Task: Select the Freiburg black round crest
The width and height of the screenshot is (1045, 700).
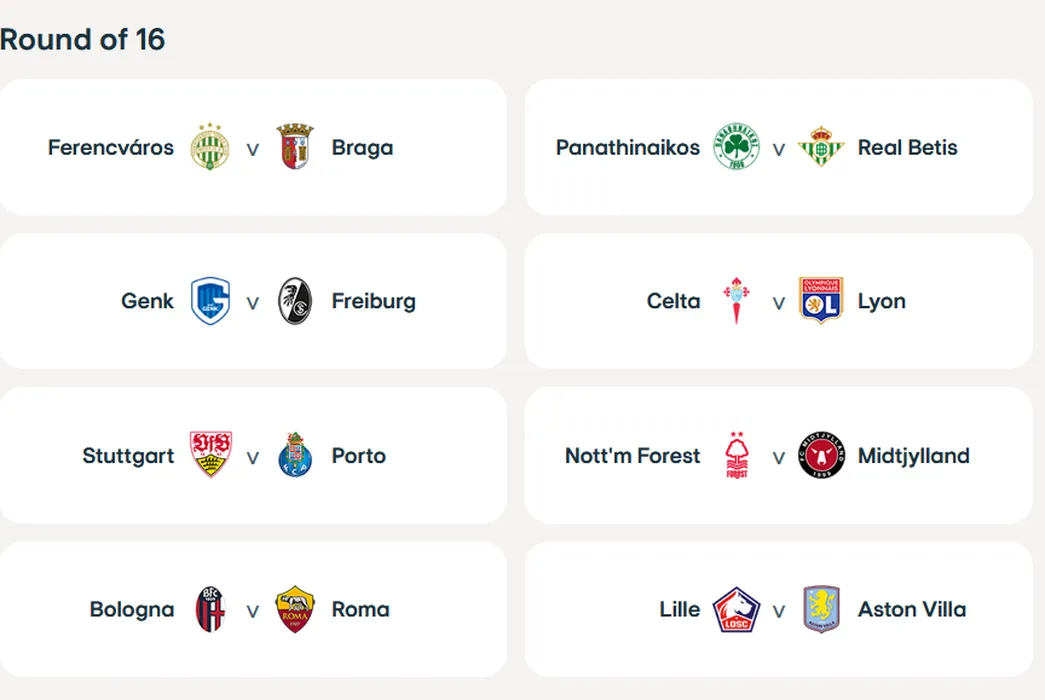Action: pyautogui.click(x=295, y=301)
